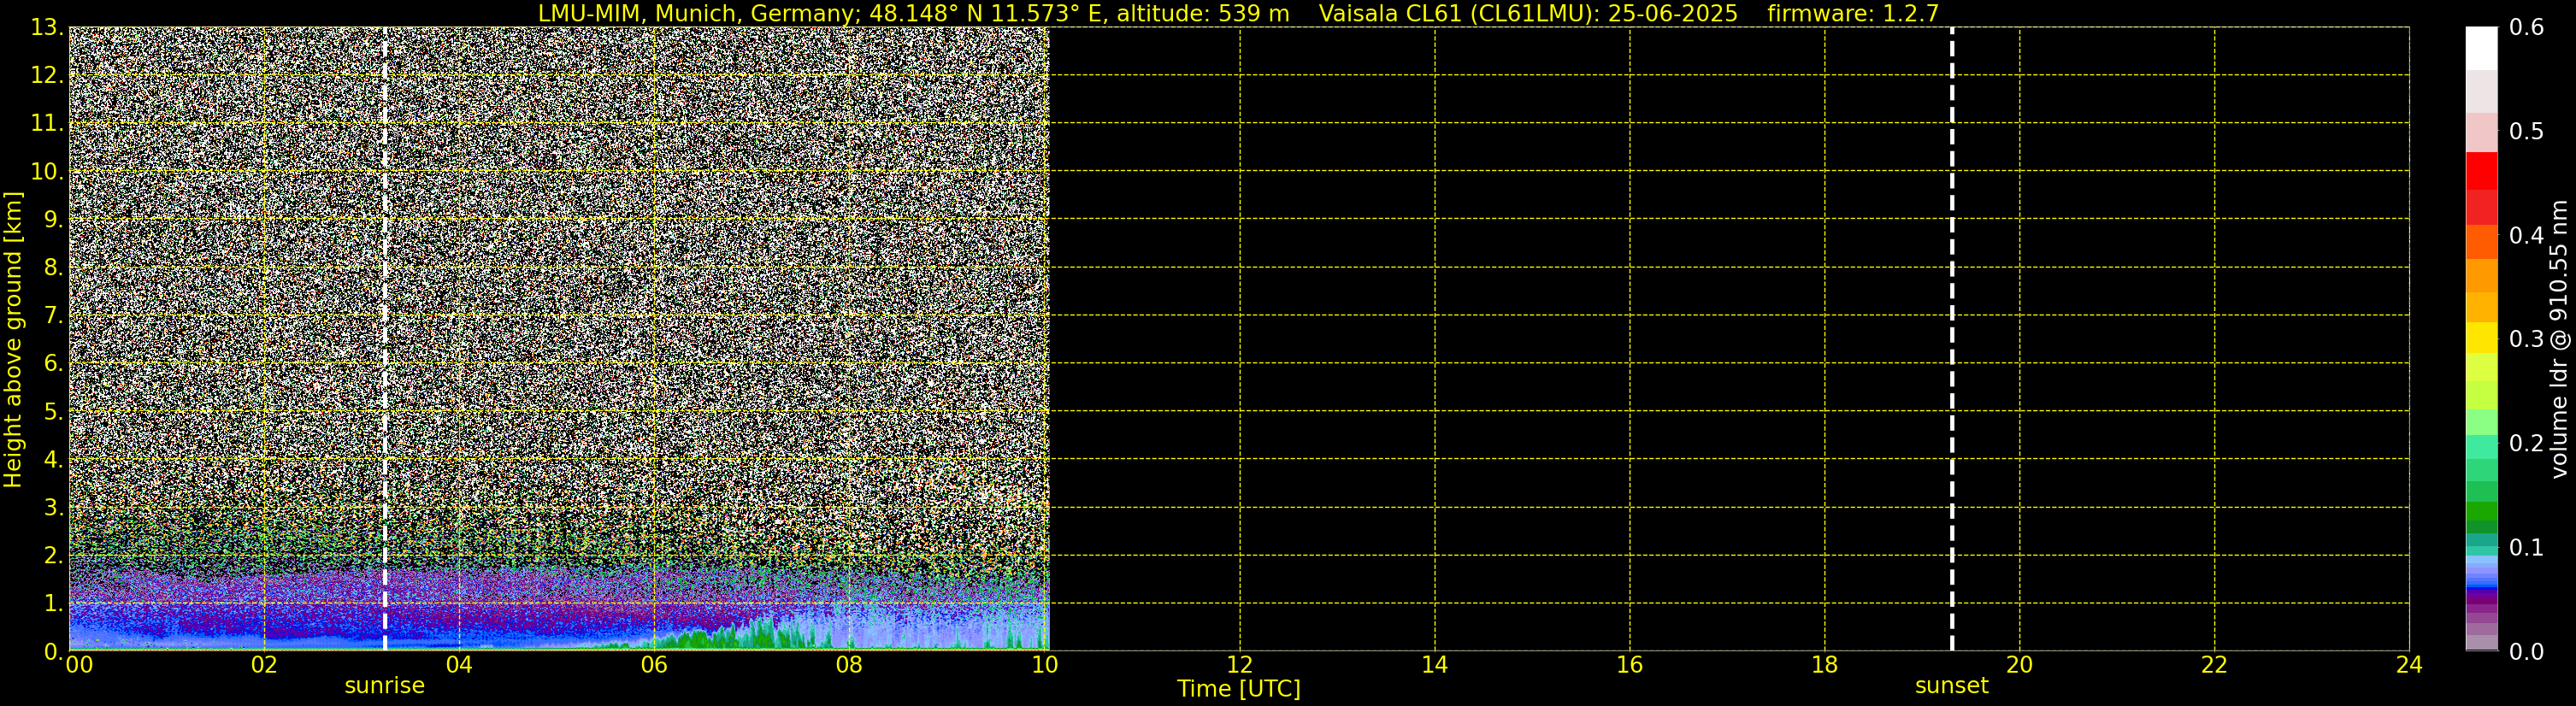Click the '04' time axis tick label

click(x=459, y=665)
